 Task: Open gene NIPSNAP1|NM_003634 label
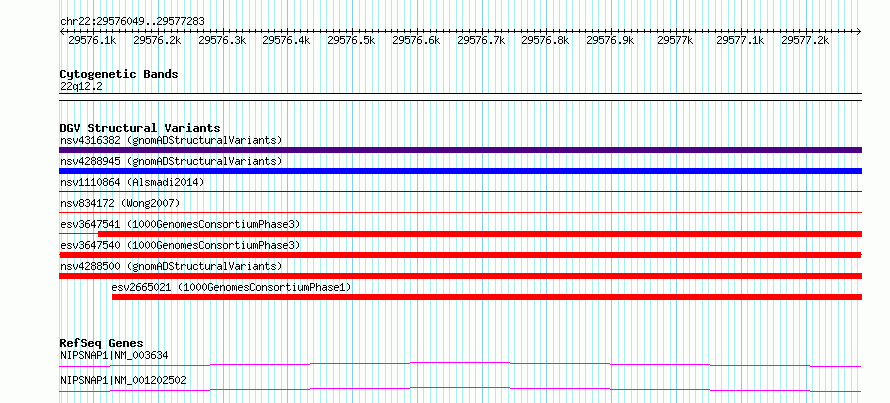click(114, 356)
